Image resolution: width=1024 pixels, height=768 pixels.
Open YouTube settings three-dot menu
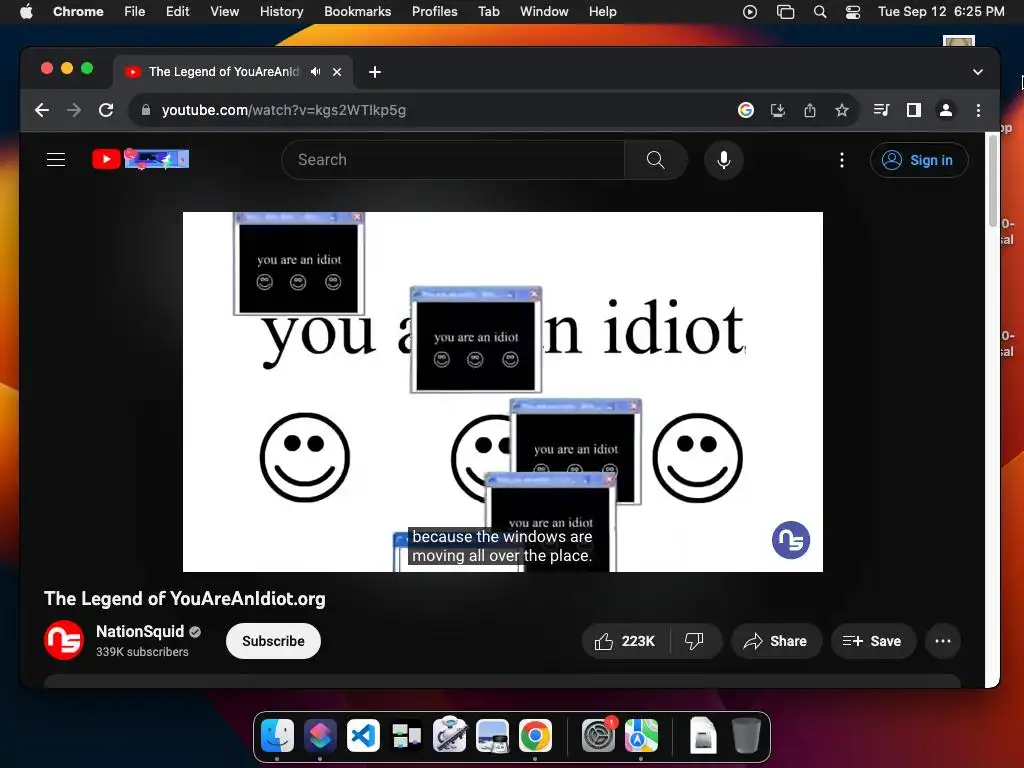pyautogui.click(x=841, y=159)
